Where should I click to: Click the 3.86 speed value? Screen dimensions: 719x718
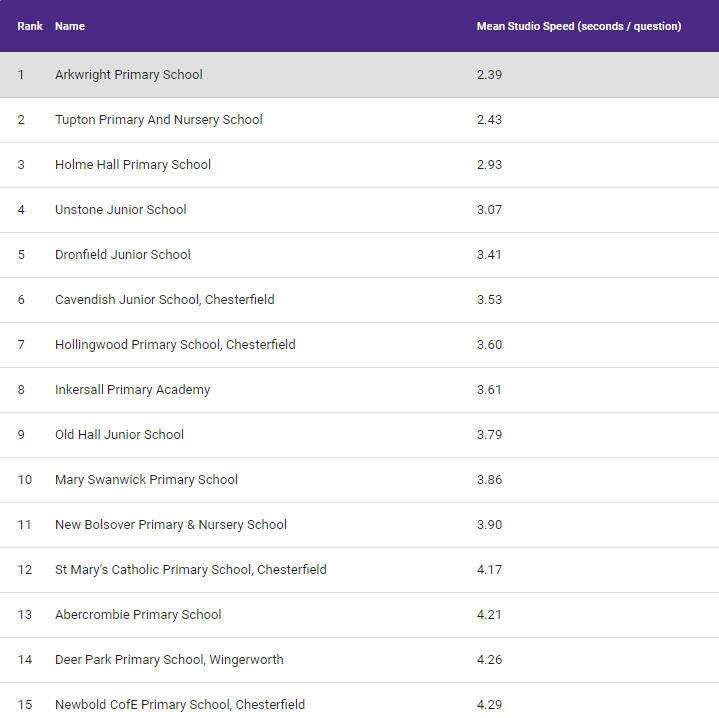[489, 479]
